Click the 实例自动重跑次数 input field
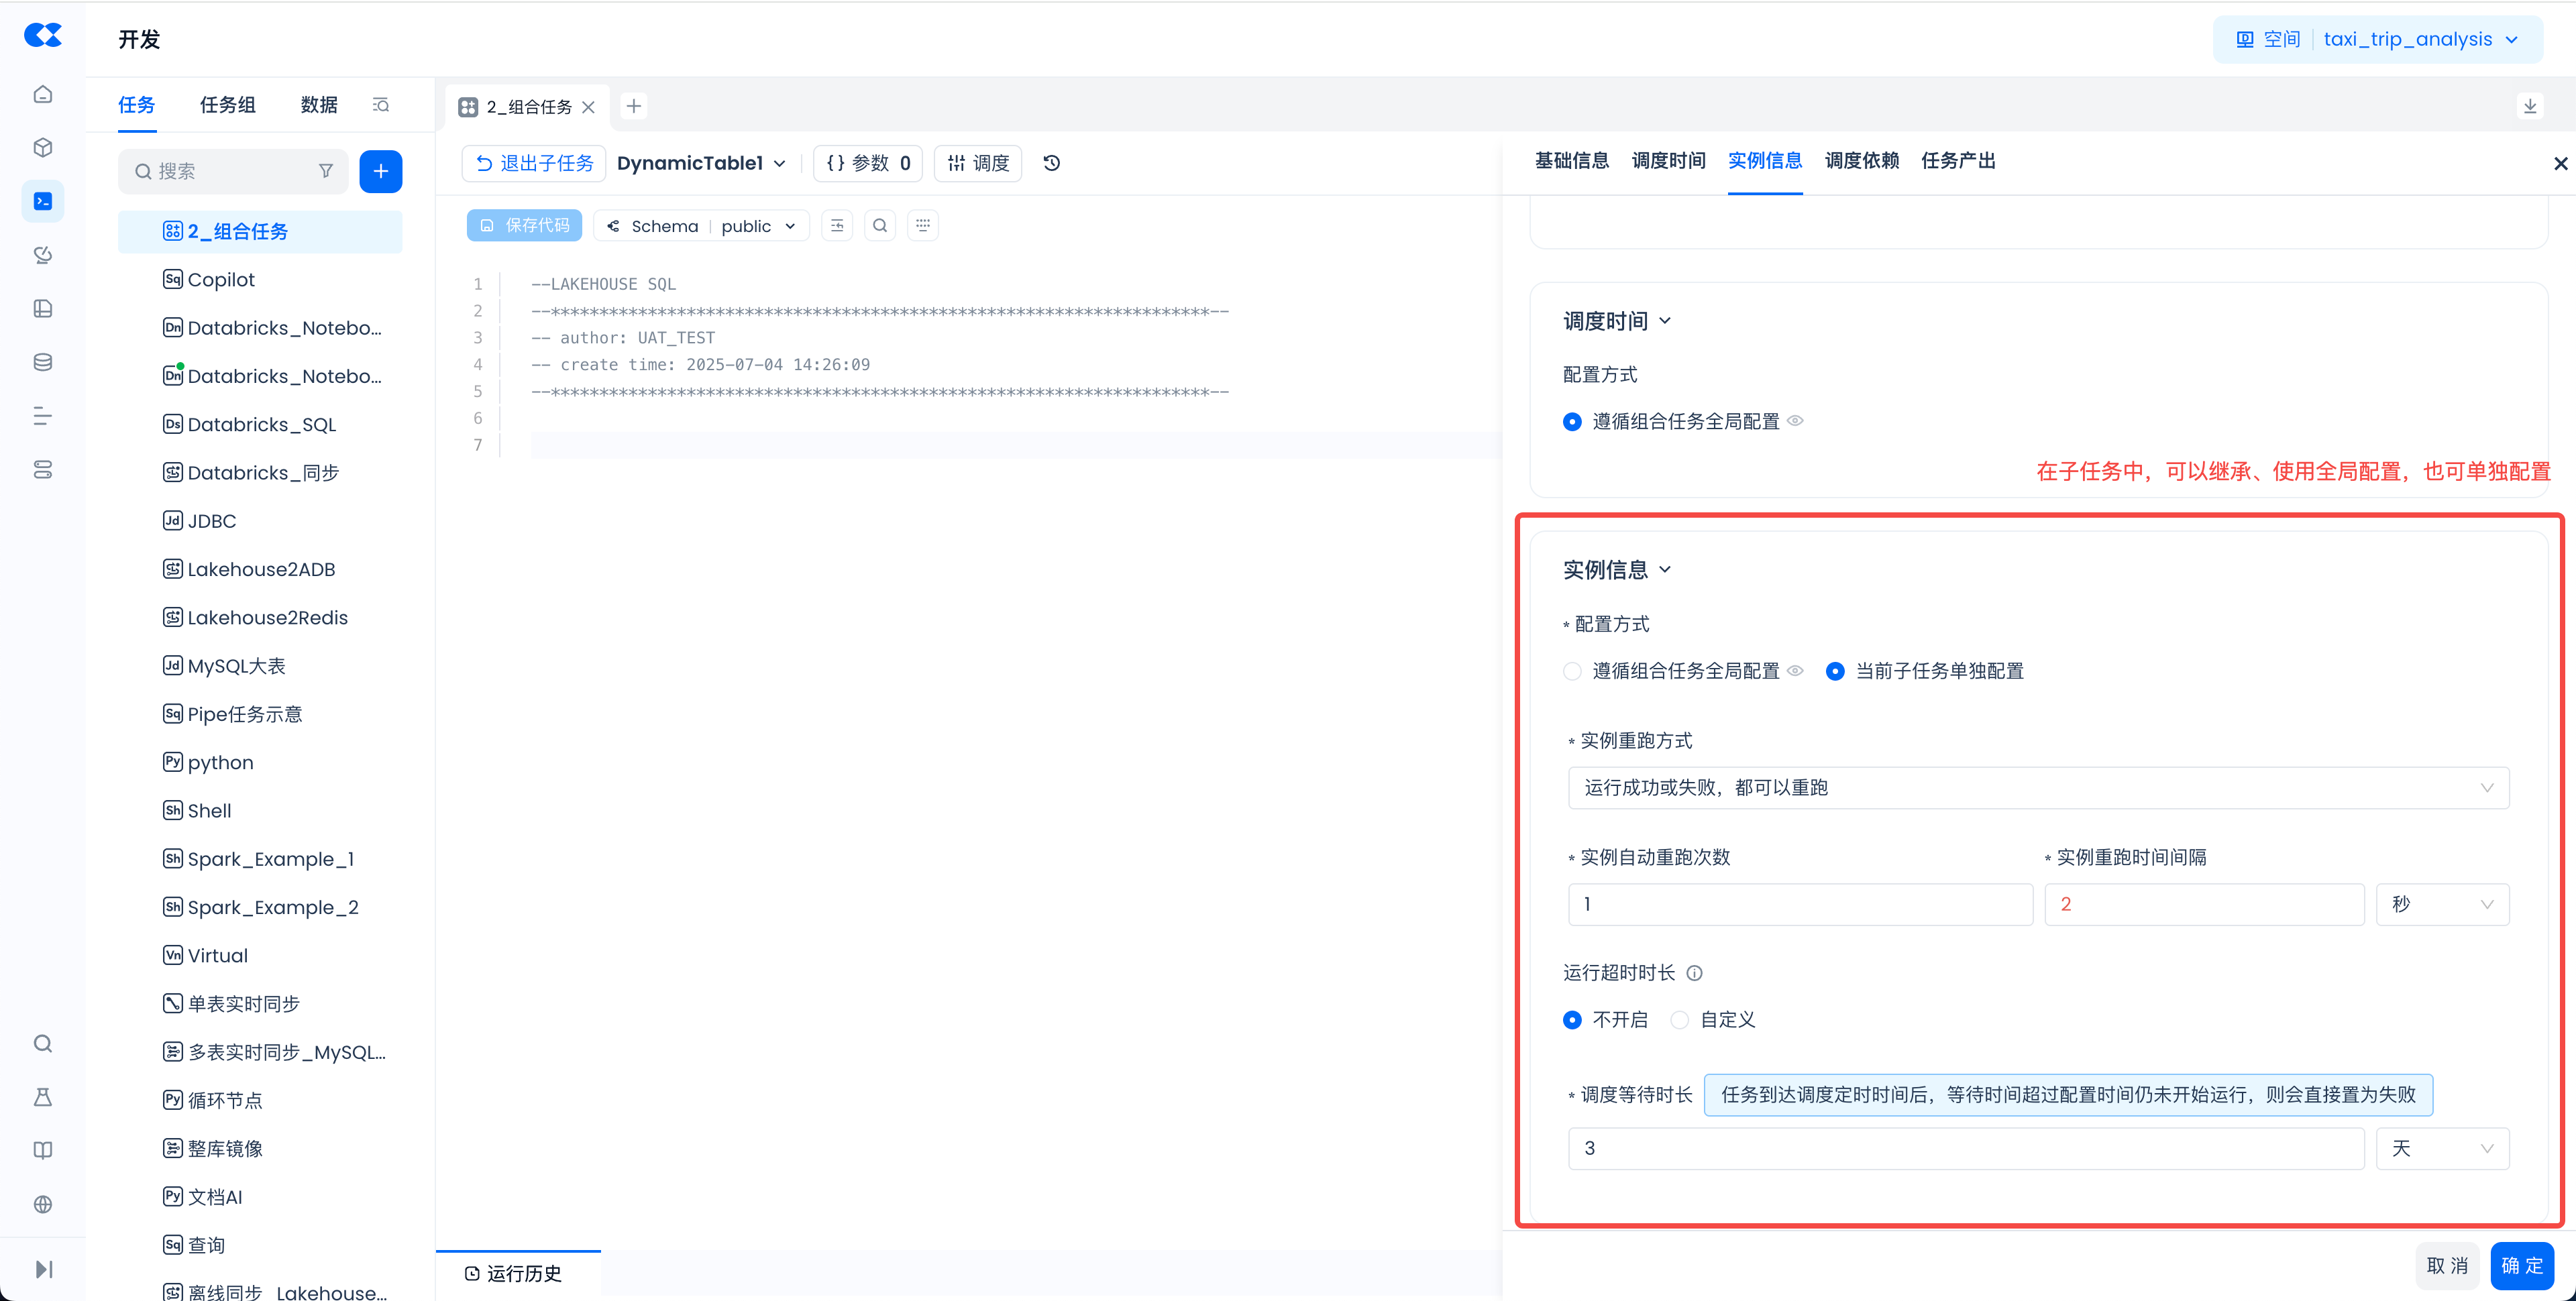The image size is (2576, 1301). point(1800,904)
